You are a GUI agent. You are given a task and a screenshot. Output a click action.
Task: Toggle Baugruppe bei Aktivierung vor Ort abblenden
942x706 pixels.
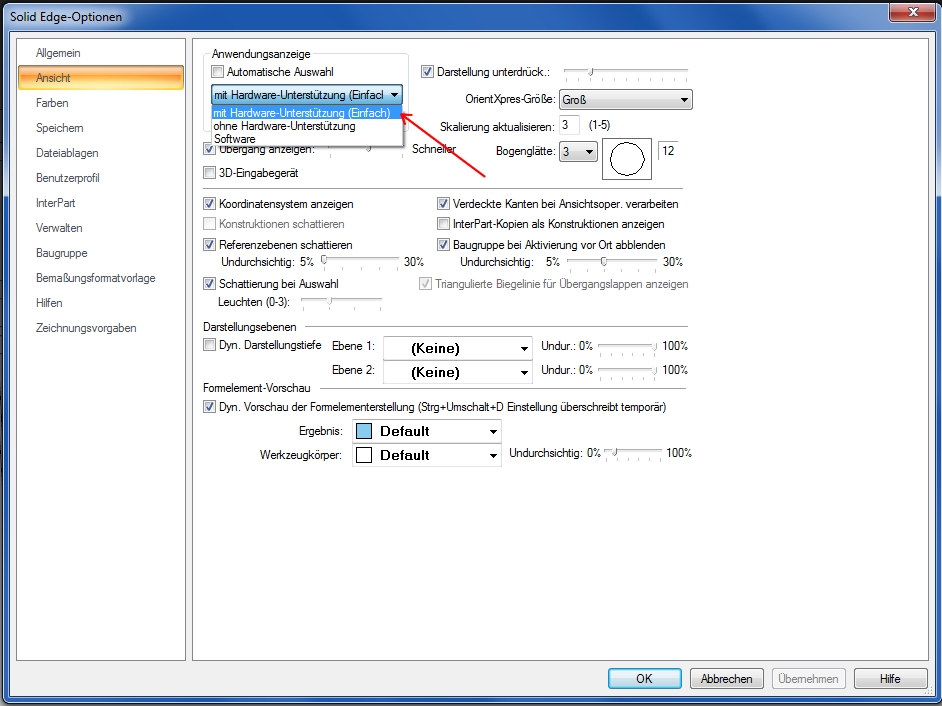pyautogui.click(x=443, y=245)
